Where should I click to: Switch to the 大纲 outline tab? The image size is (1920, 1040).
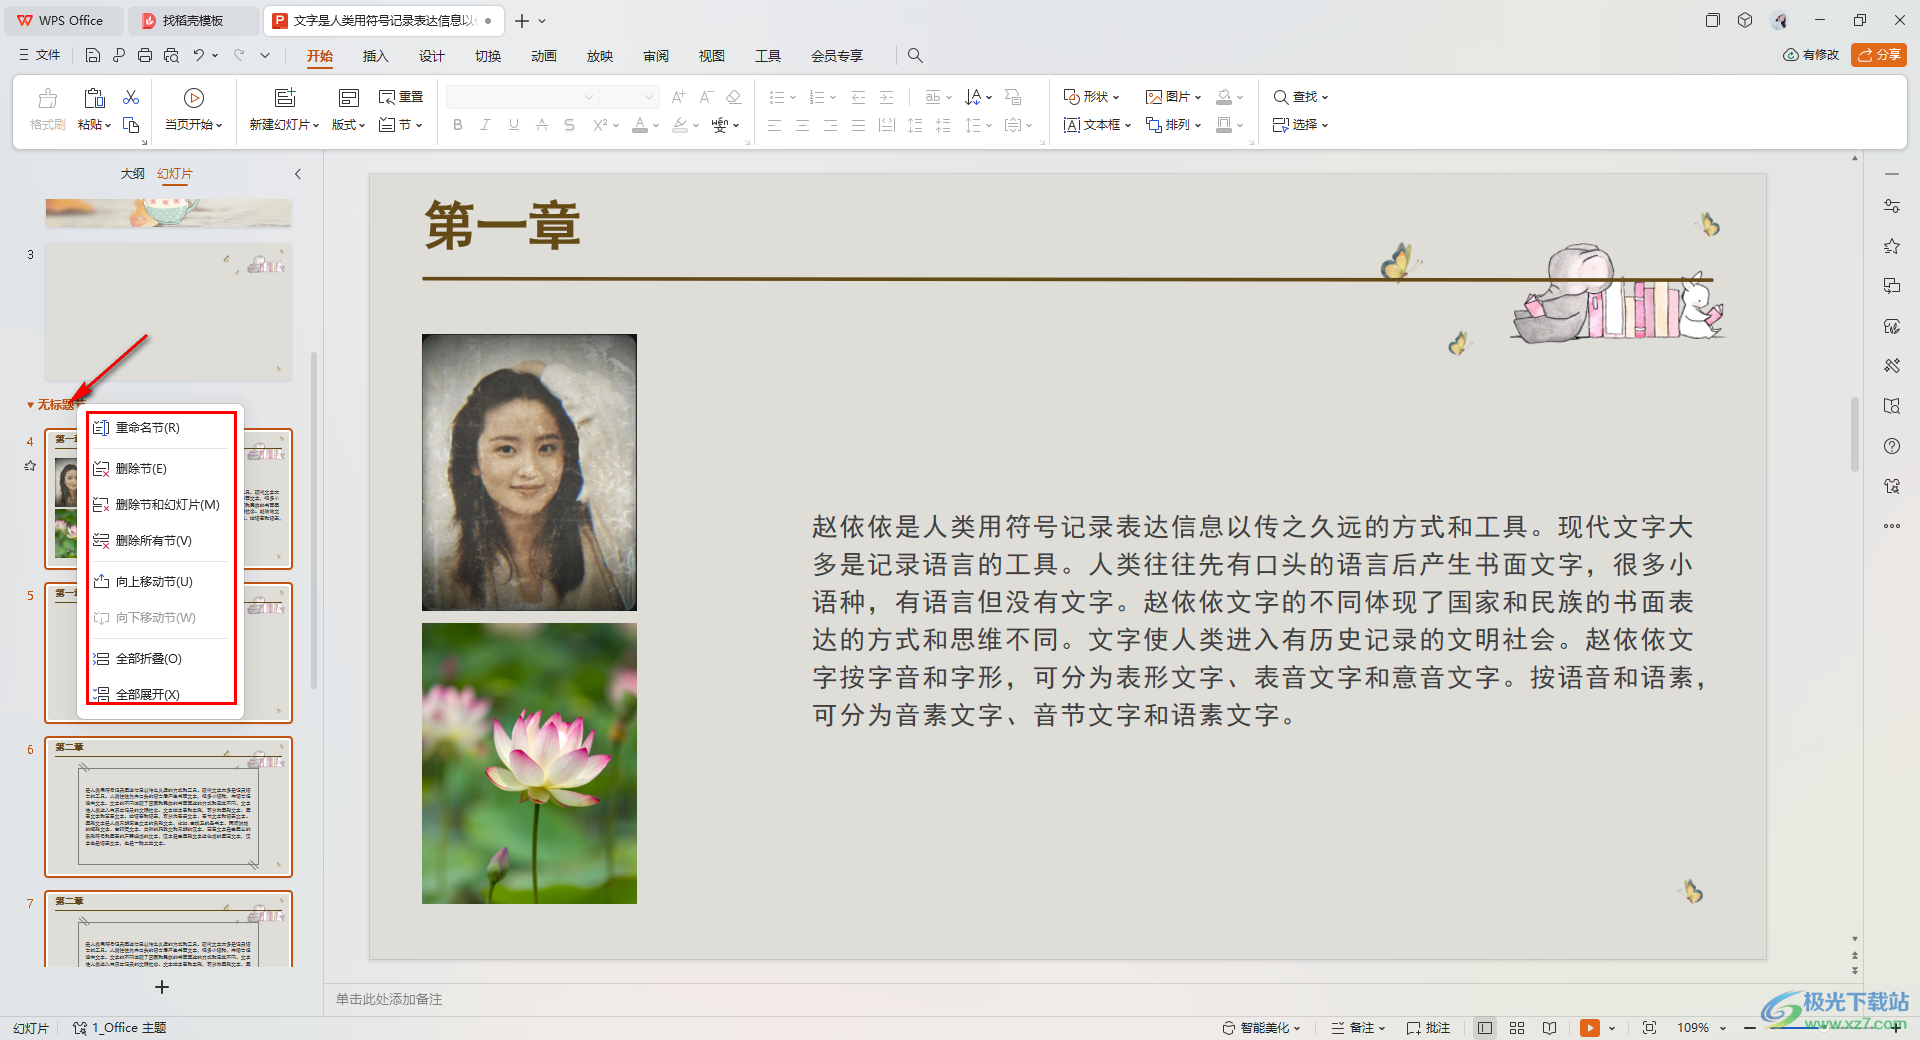pyautogui.click(x=133, y=174)
